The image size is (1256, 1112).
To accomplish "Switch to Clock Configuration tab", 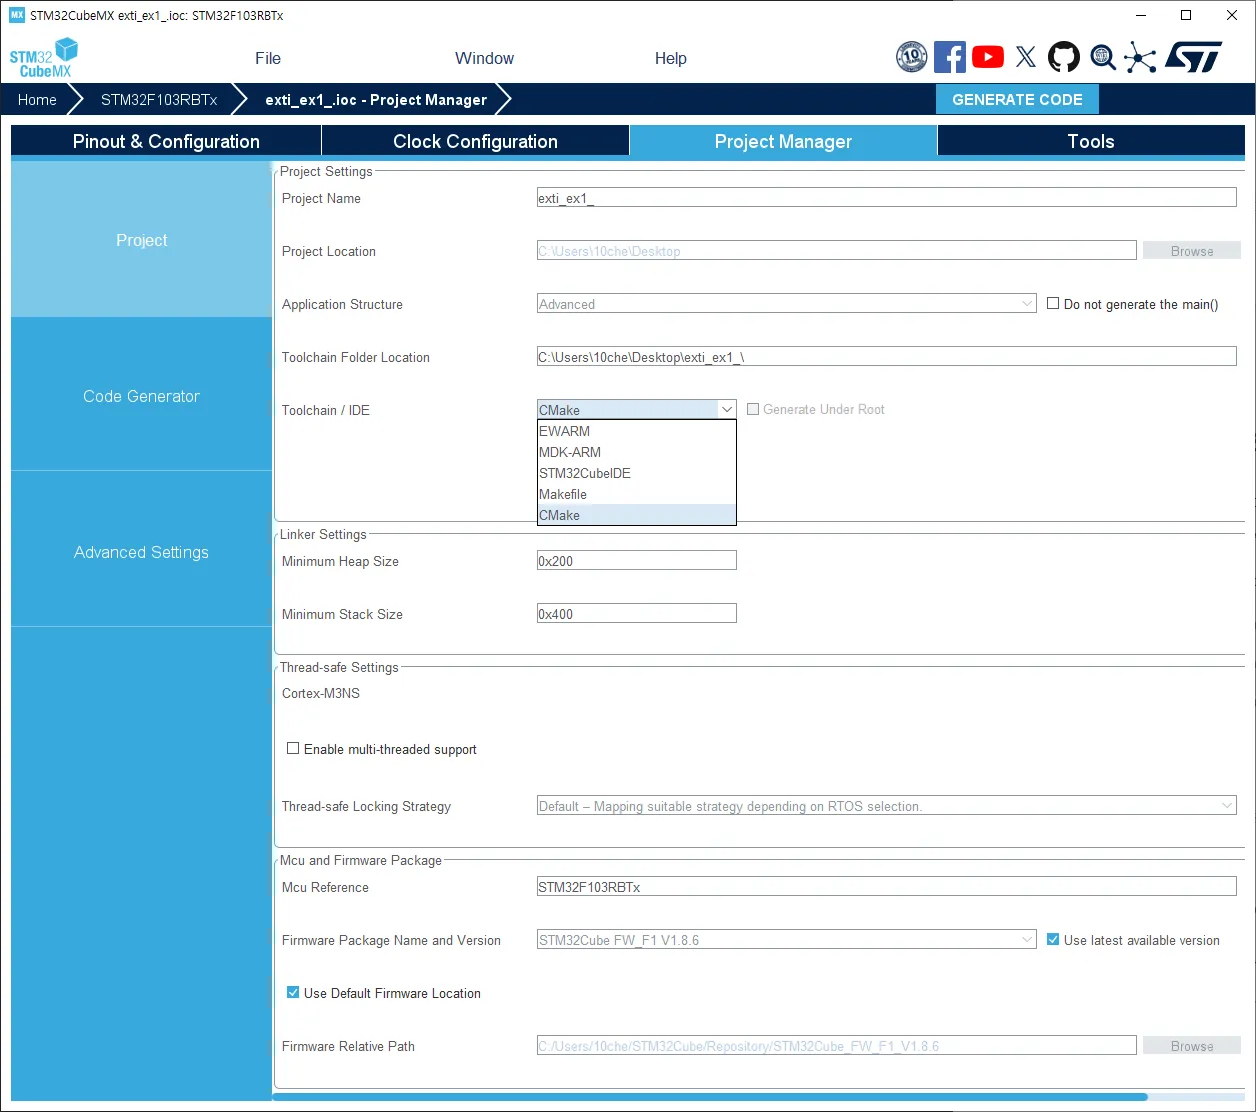I will [x=475, y=141].
